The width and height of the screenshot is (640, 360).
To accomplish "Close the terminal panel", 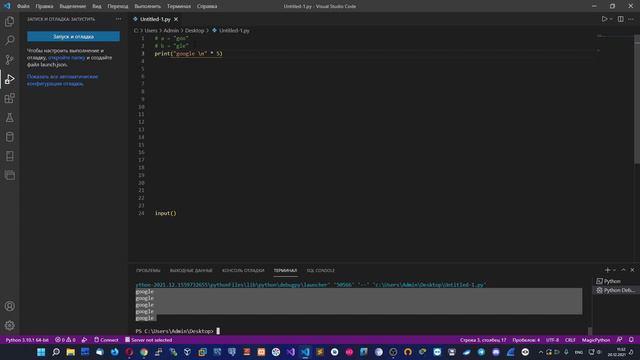I will 632,270.
